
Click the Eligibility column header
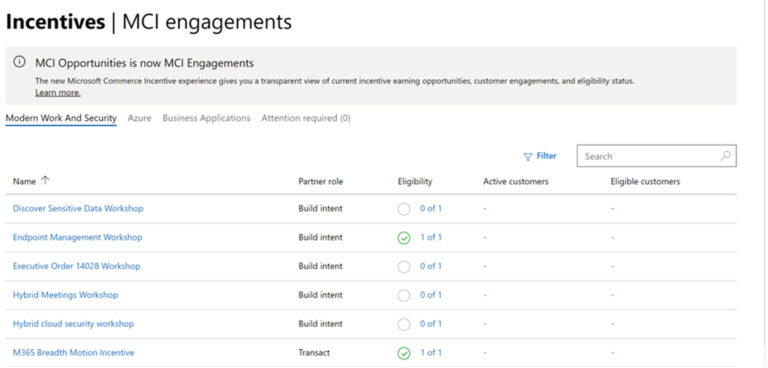(x=415, y=181)
